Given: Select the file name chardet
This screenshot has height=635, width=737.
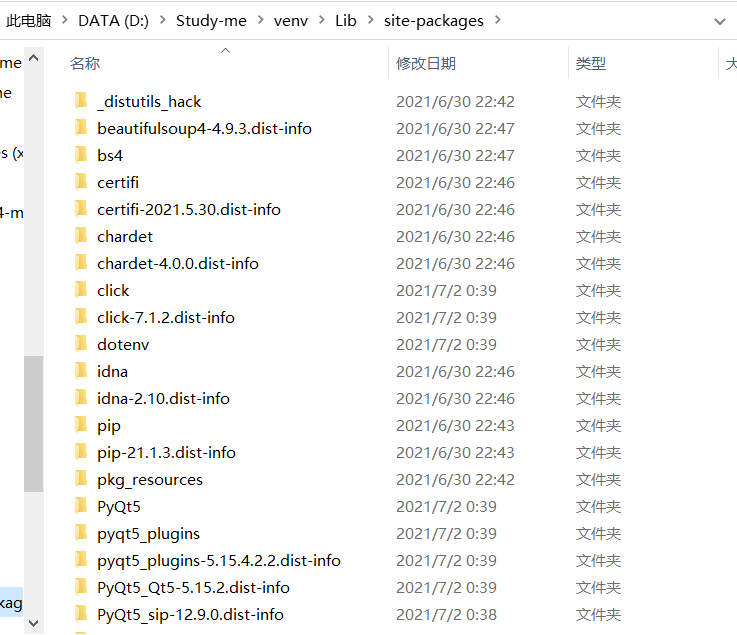Looking at the screenshot, I should [125, 236].
